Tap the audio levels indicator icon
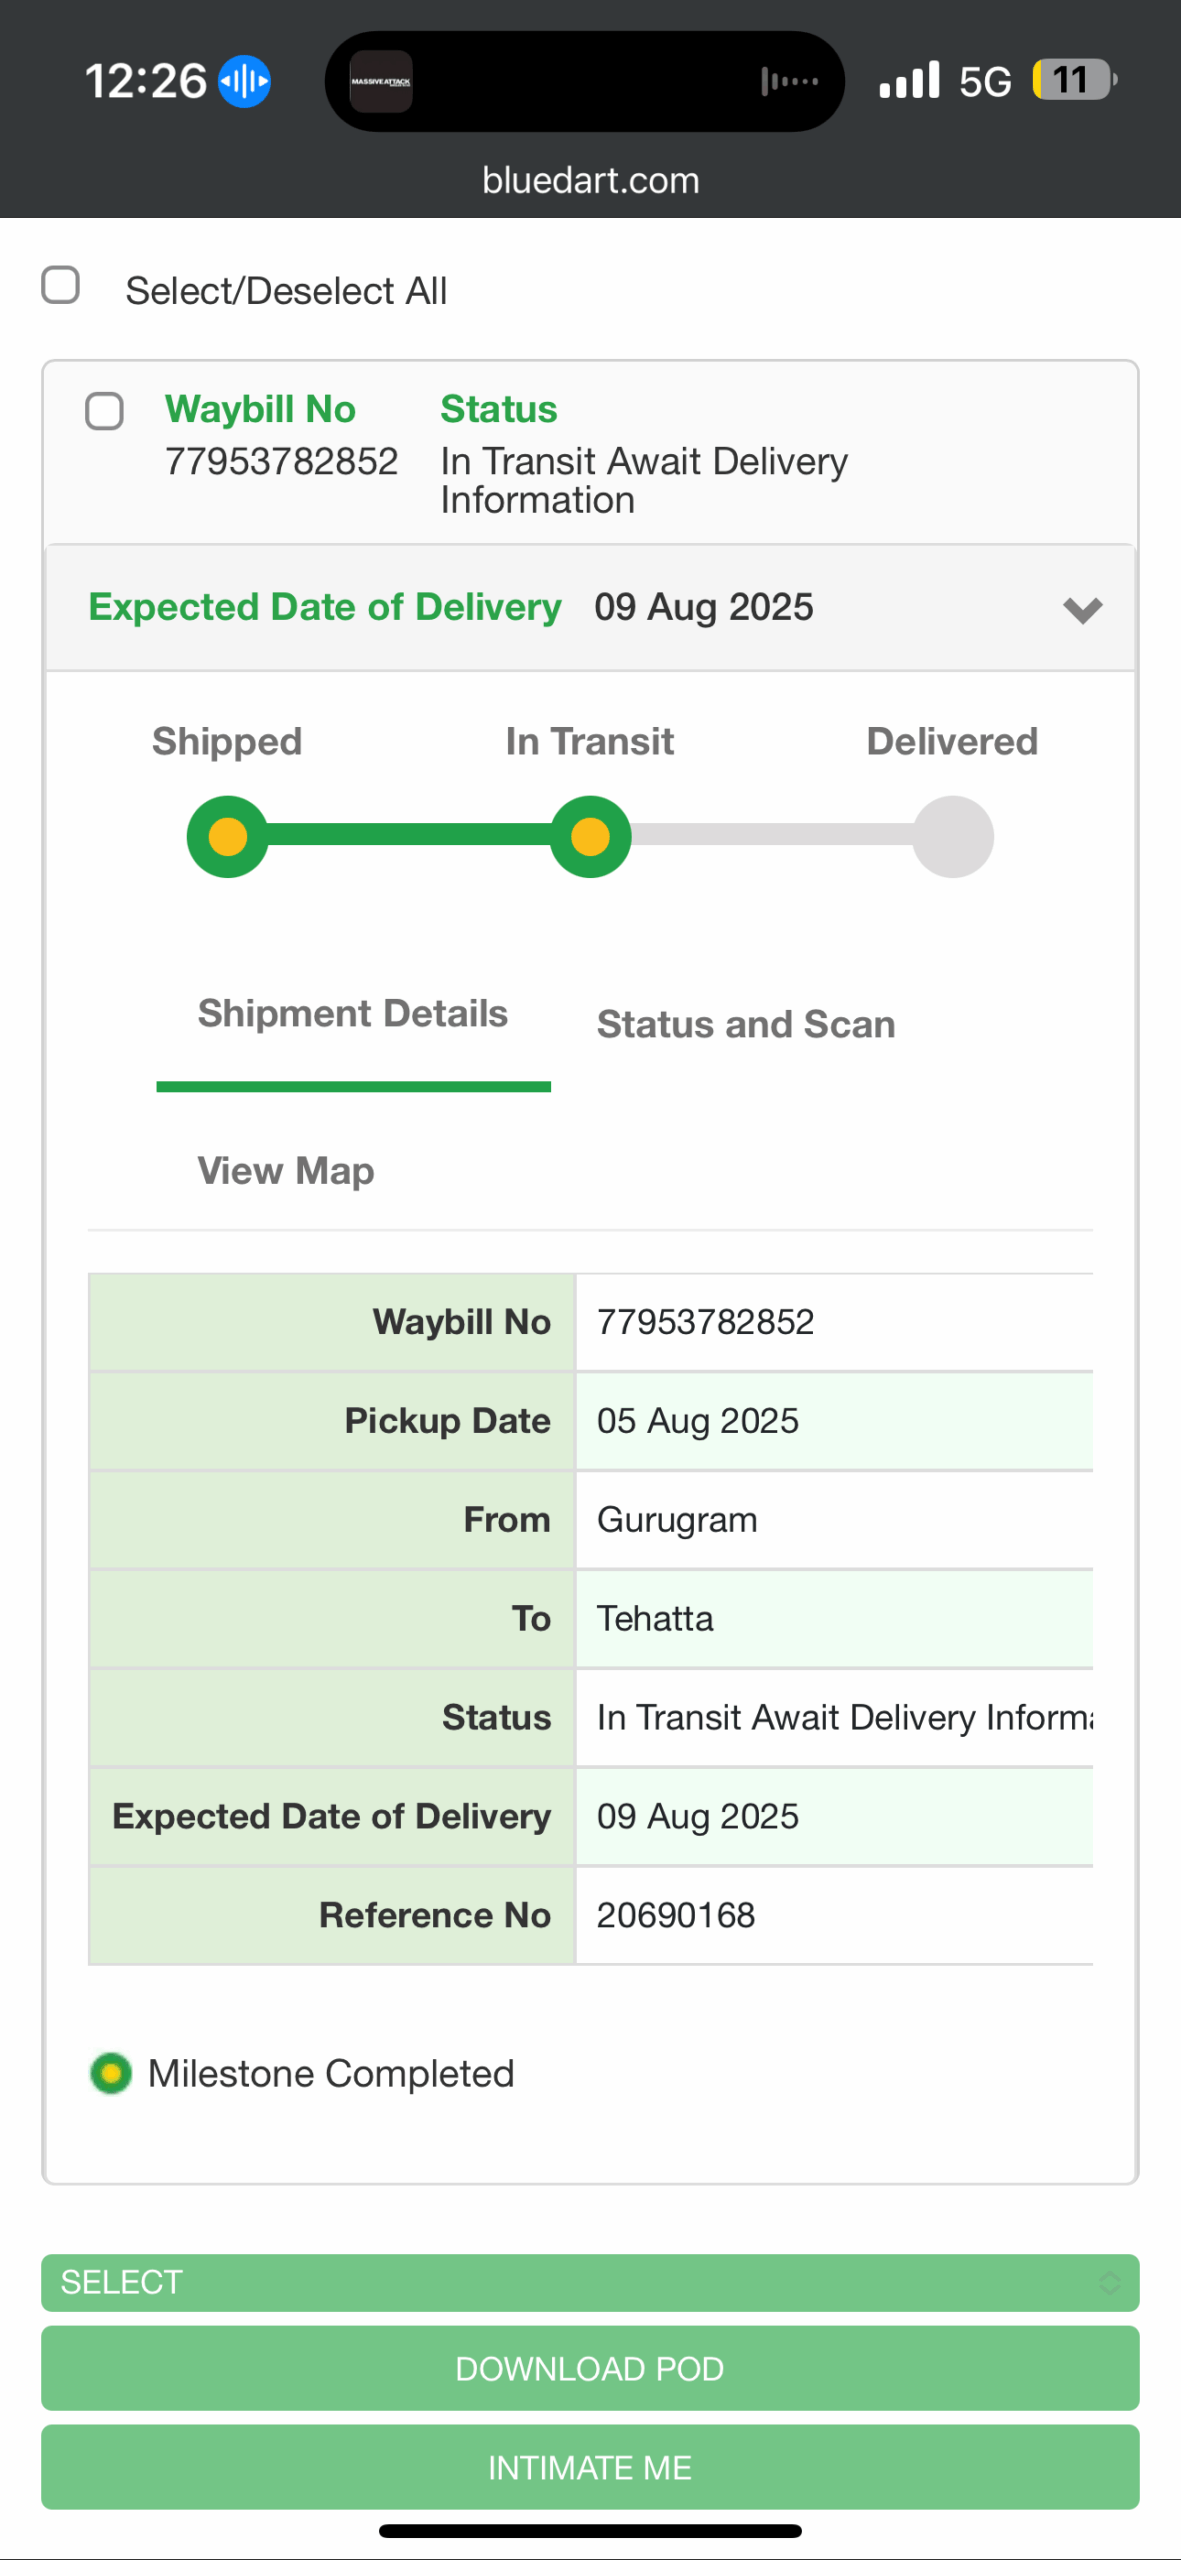This screenshot has height=2560, width=1181. click(789, 81)
